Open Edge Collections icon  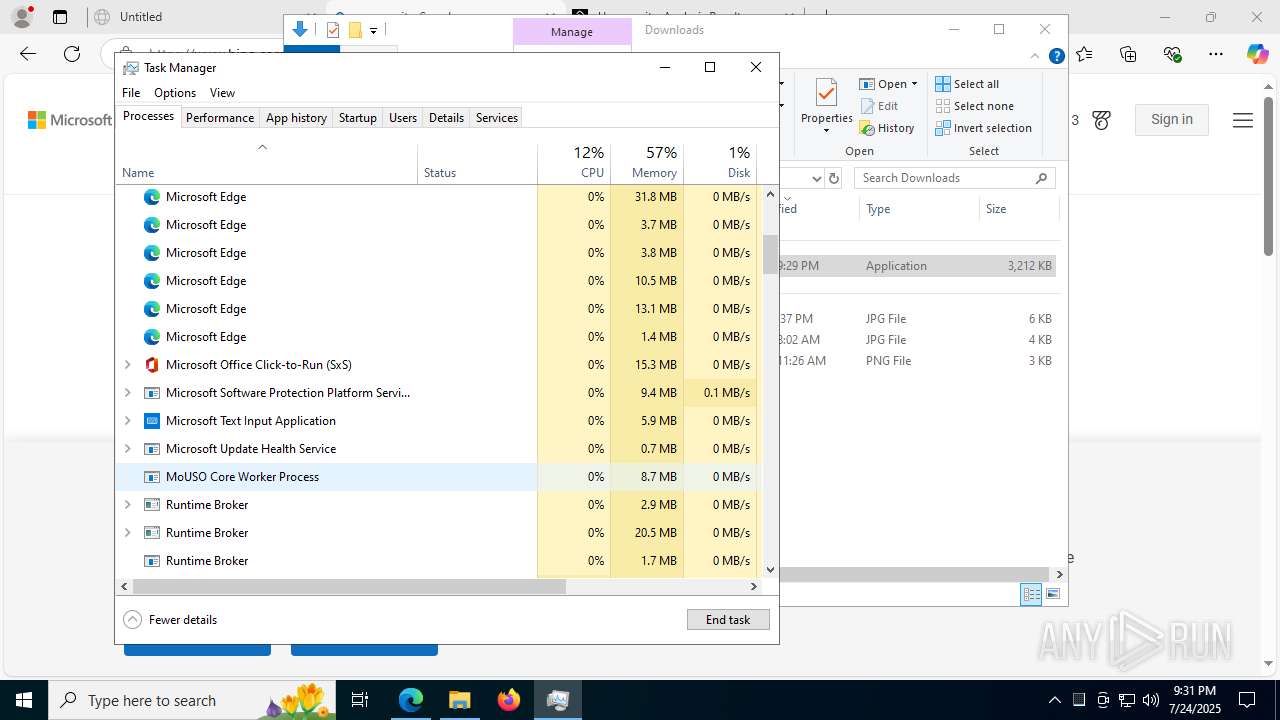pos(1128,54)
